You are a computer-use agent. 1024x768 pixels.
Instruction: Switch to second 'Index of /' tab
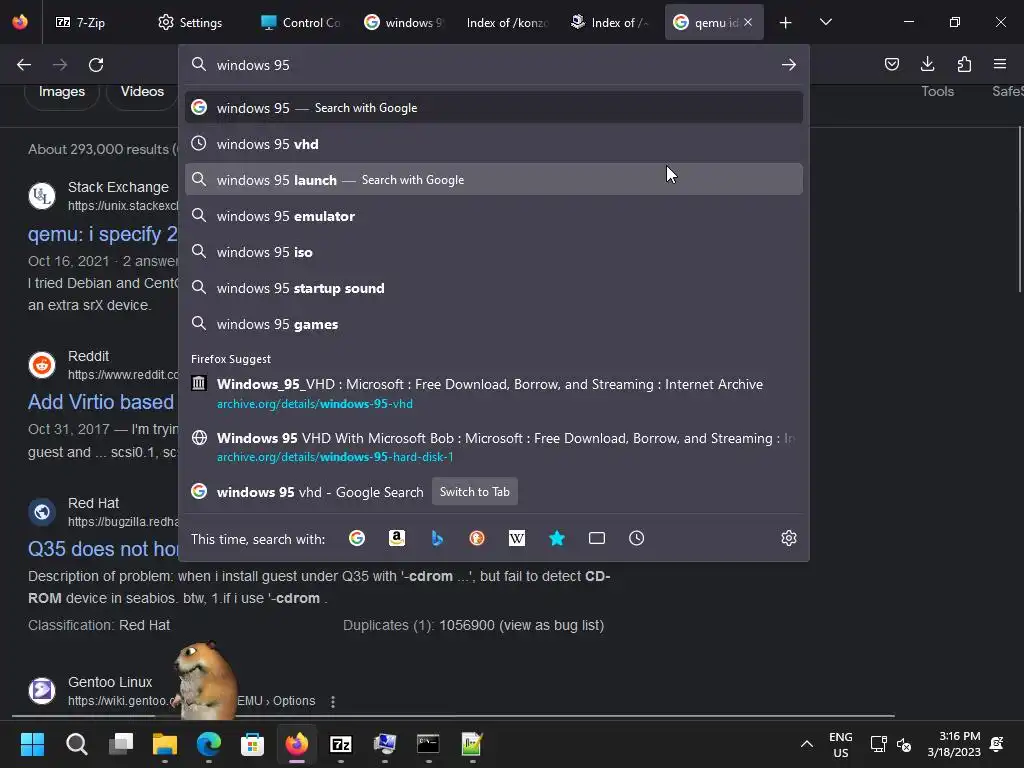tap(611, 22)
